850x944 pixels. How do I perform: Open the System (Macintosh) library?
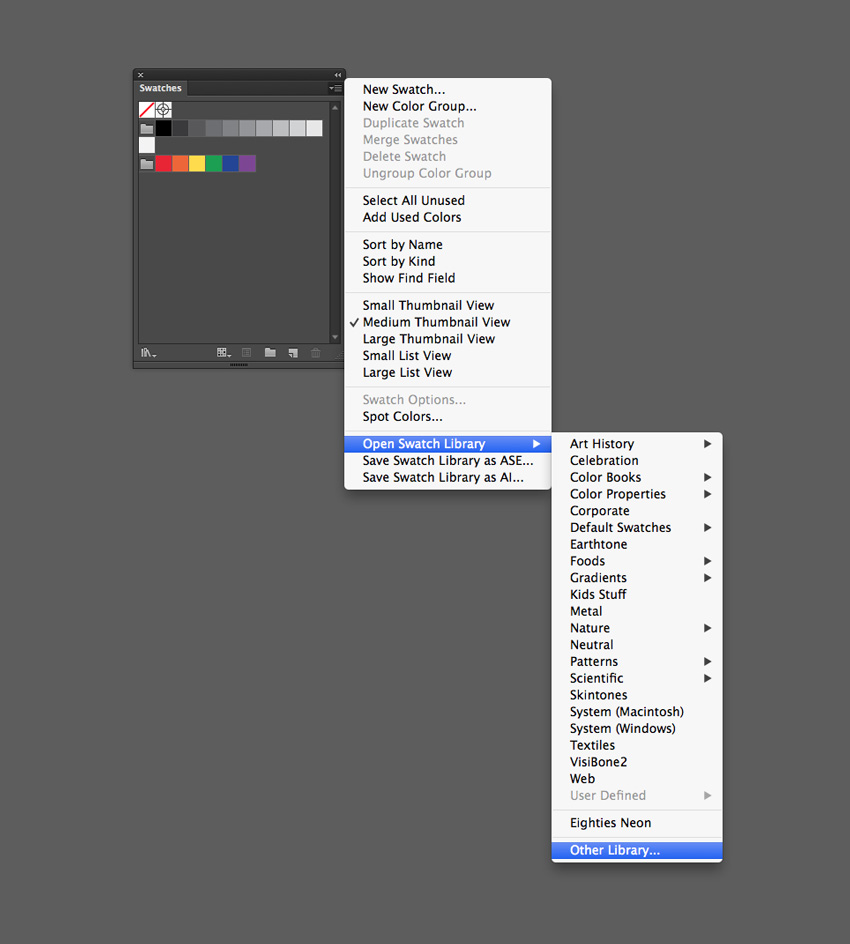(x=637, y=712)
